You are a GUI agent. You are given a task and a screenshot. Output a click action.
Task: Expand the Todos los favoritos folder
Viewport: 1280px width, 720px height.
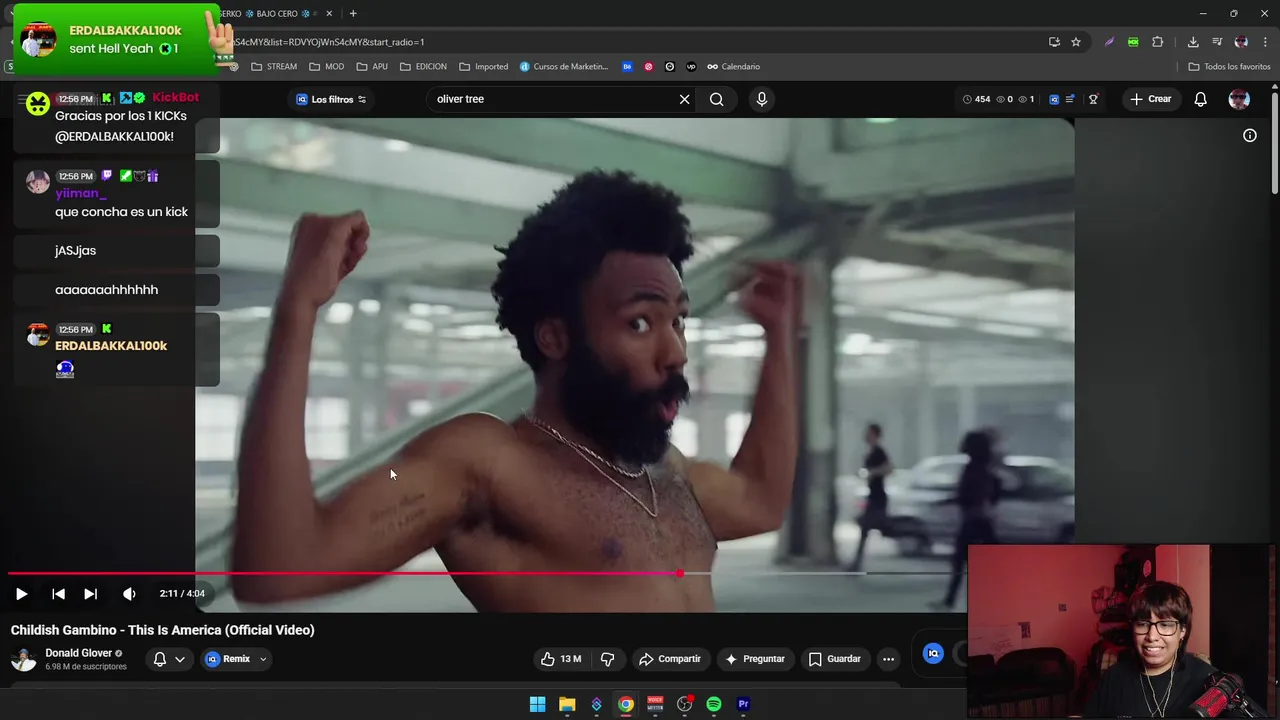click(x=1229, y=67)
